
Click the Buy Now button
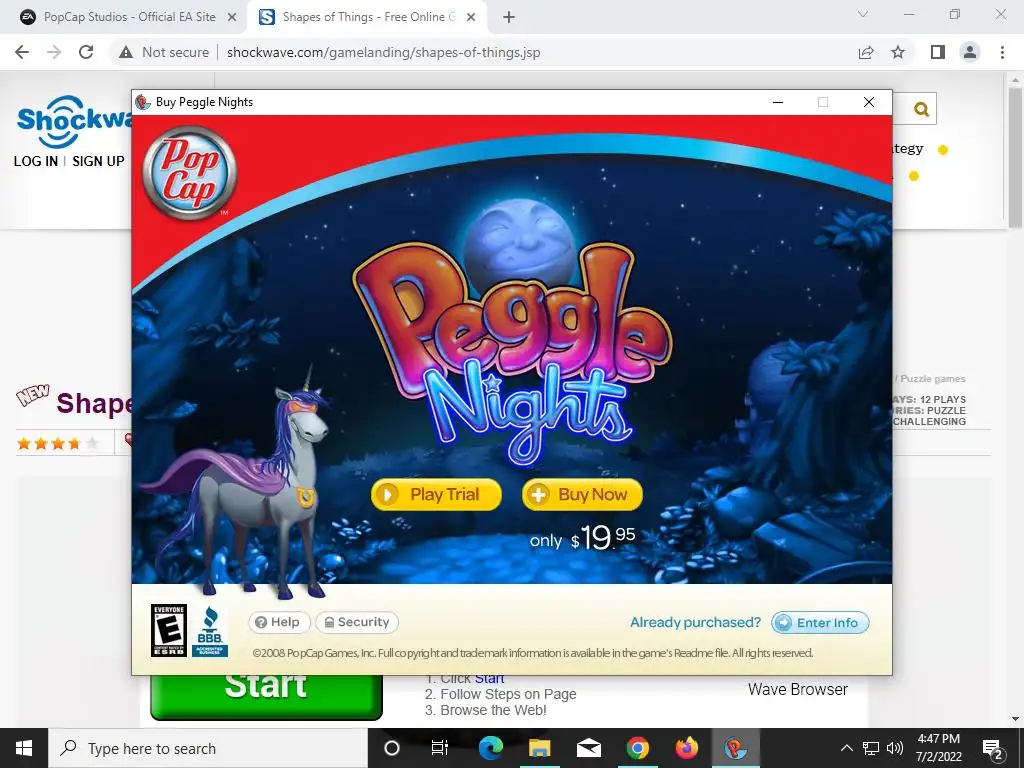[582, 494]
